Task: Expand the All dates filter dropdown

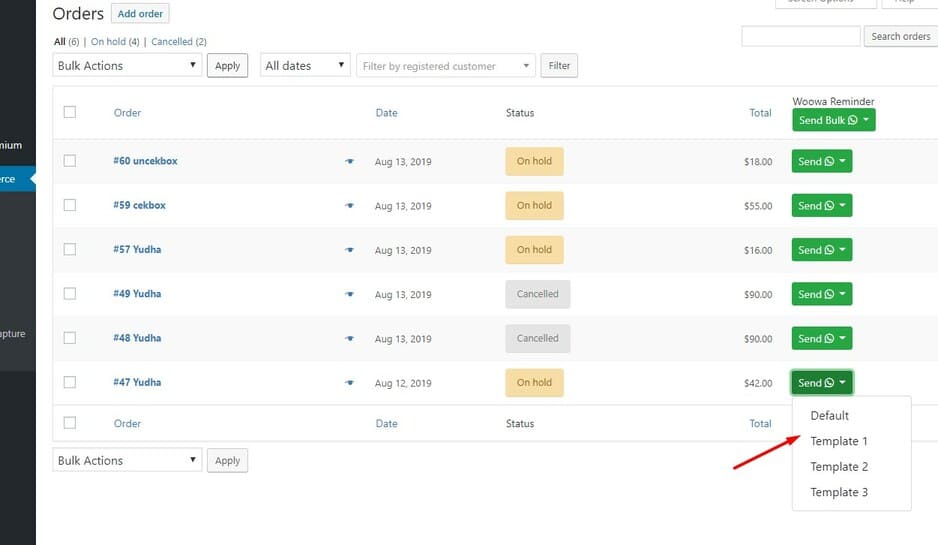Action: click(x=305, y=66)
